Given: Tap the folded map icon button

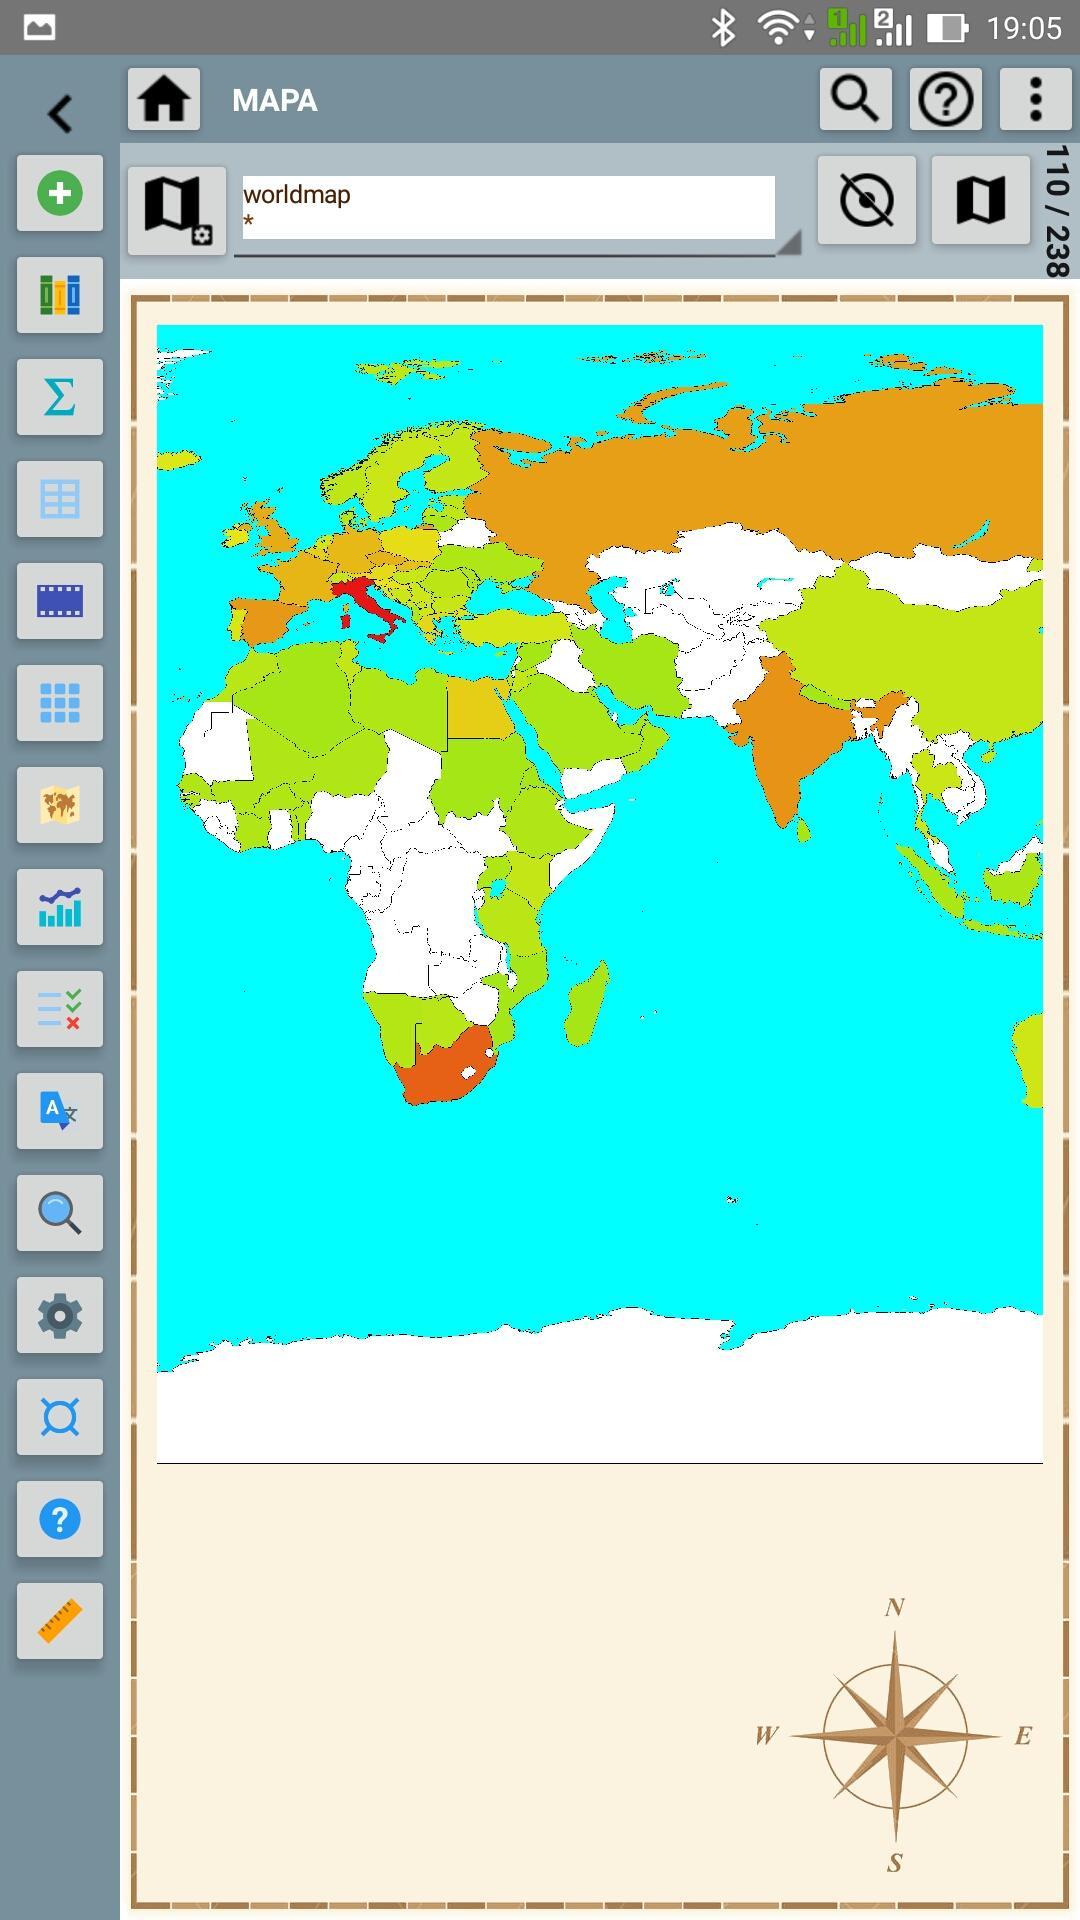Looking at the screenshot, I should (981, 200).
